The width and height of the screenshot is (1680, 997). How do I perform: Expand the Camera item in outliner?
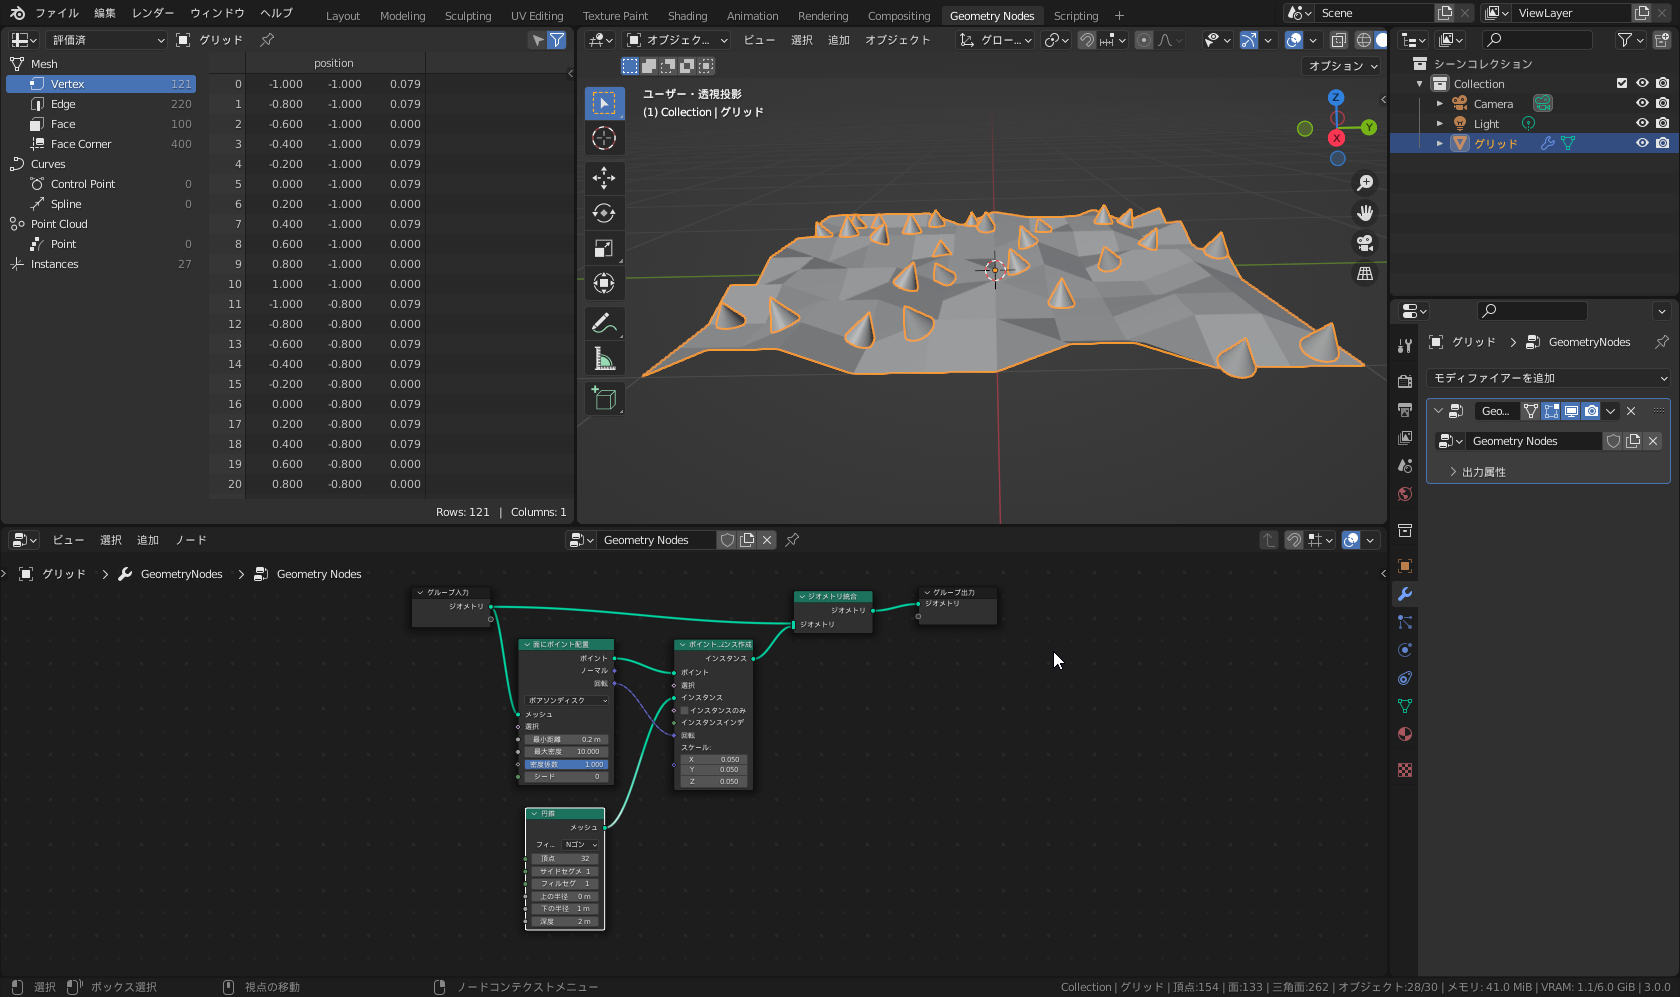pyautogui.click(x=1440, y=104)
